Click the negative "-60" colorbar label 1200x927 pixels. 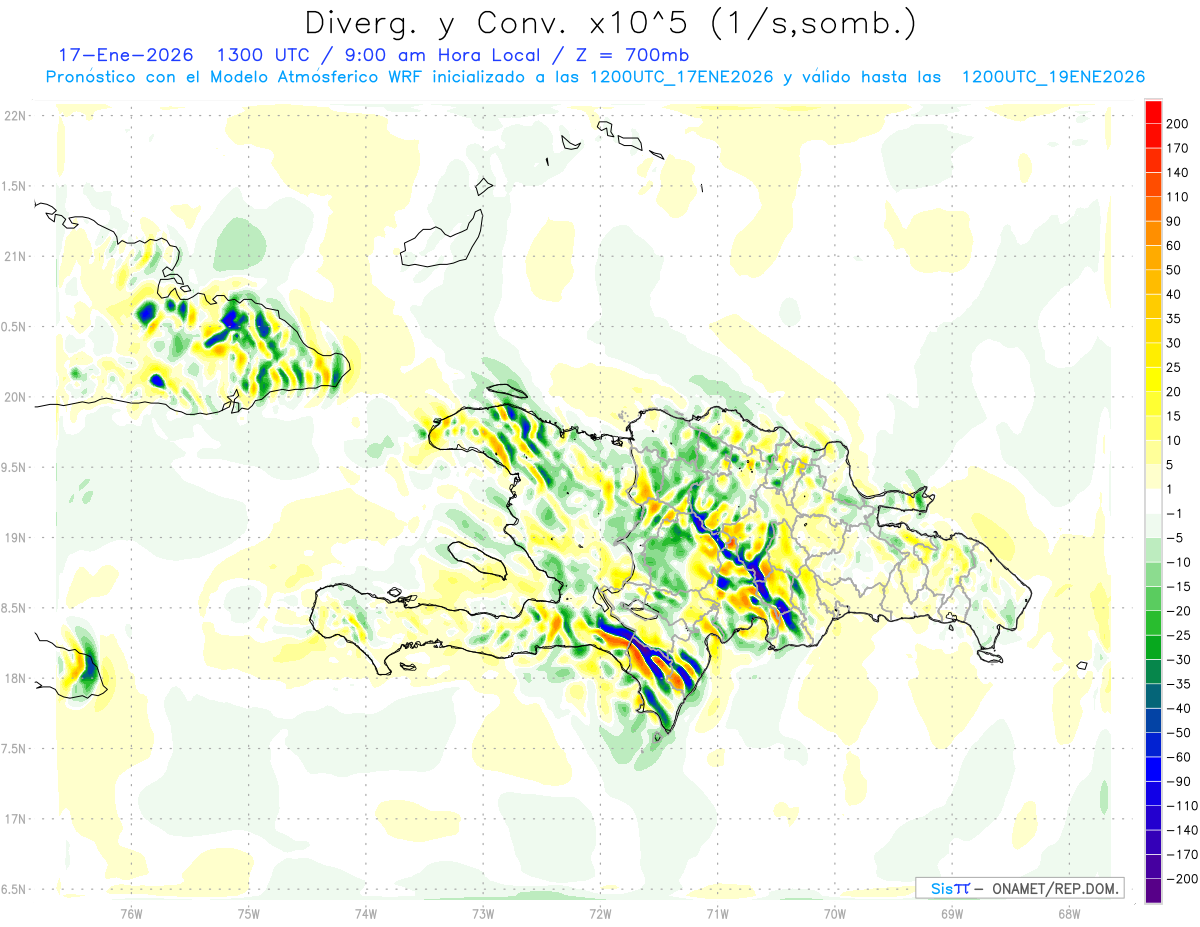(x=1180, y=757)
